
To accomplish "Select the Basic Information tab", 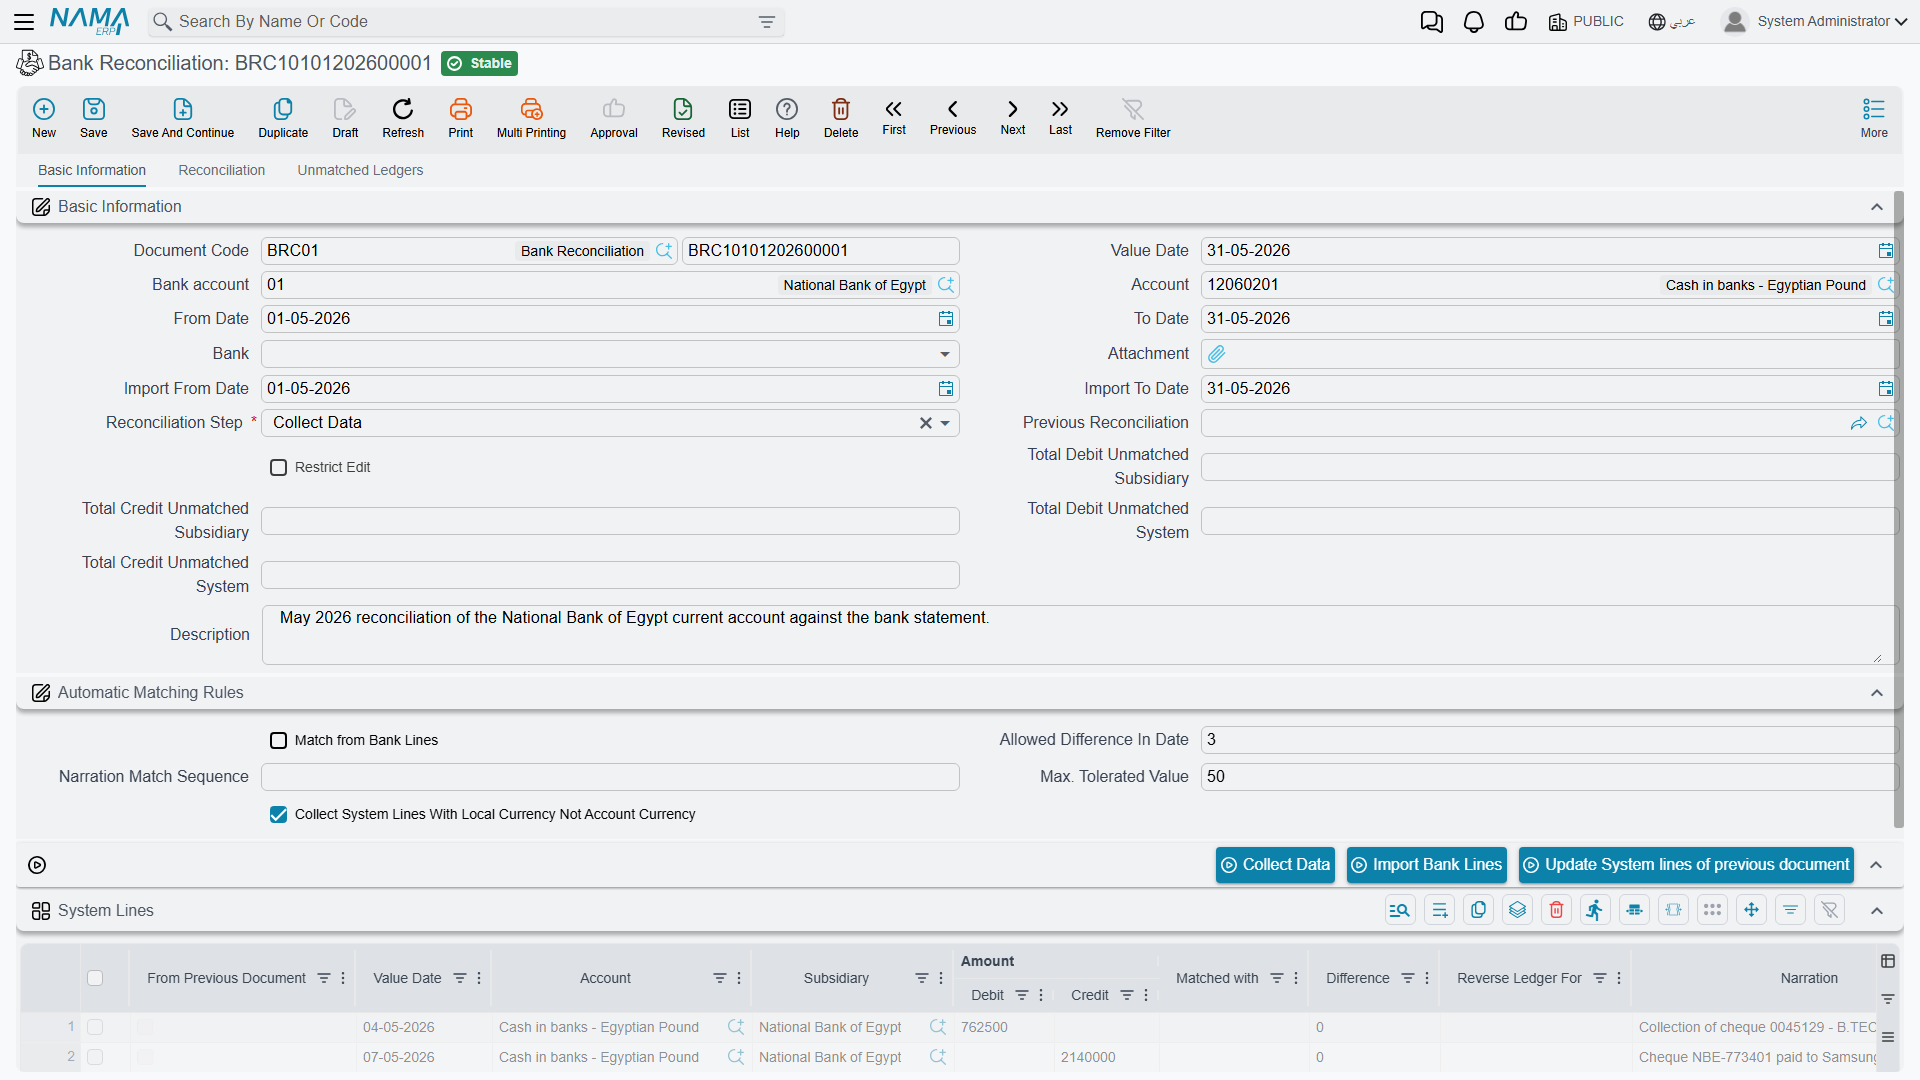I will (x=92, y=170).
